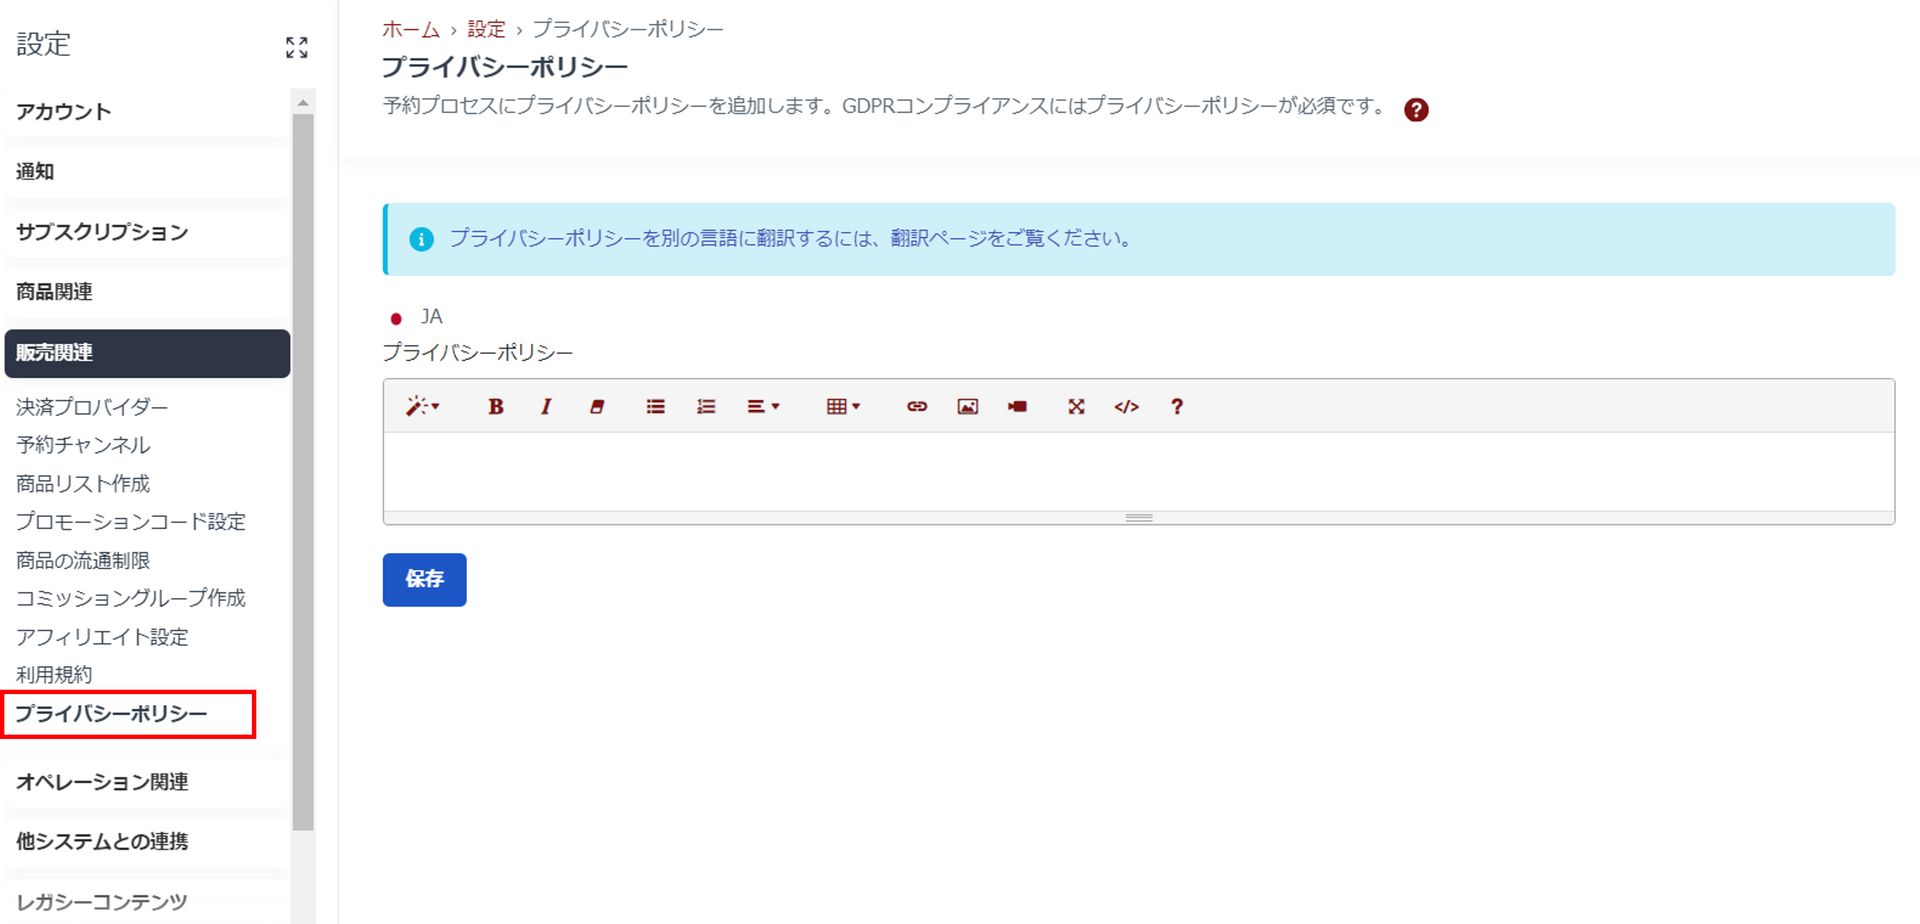Toggle bold formatting in the editor
Viewport: 1920px width, 924px height.
pyautogui.click(x=495, y=407)
